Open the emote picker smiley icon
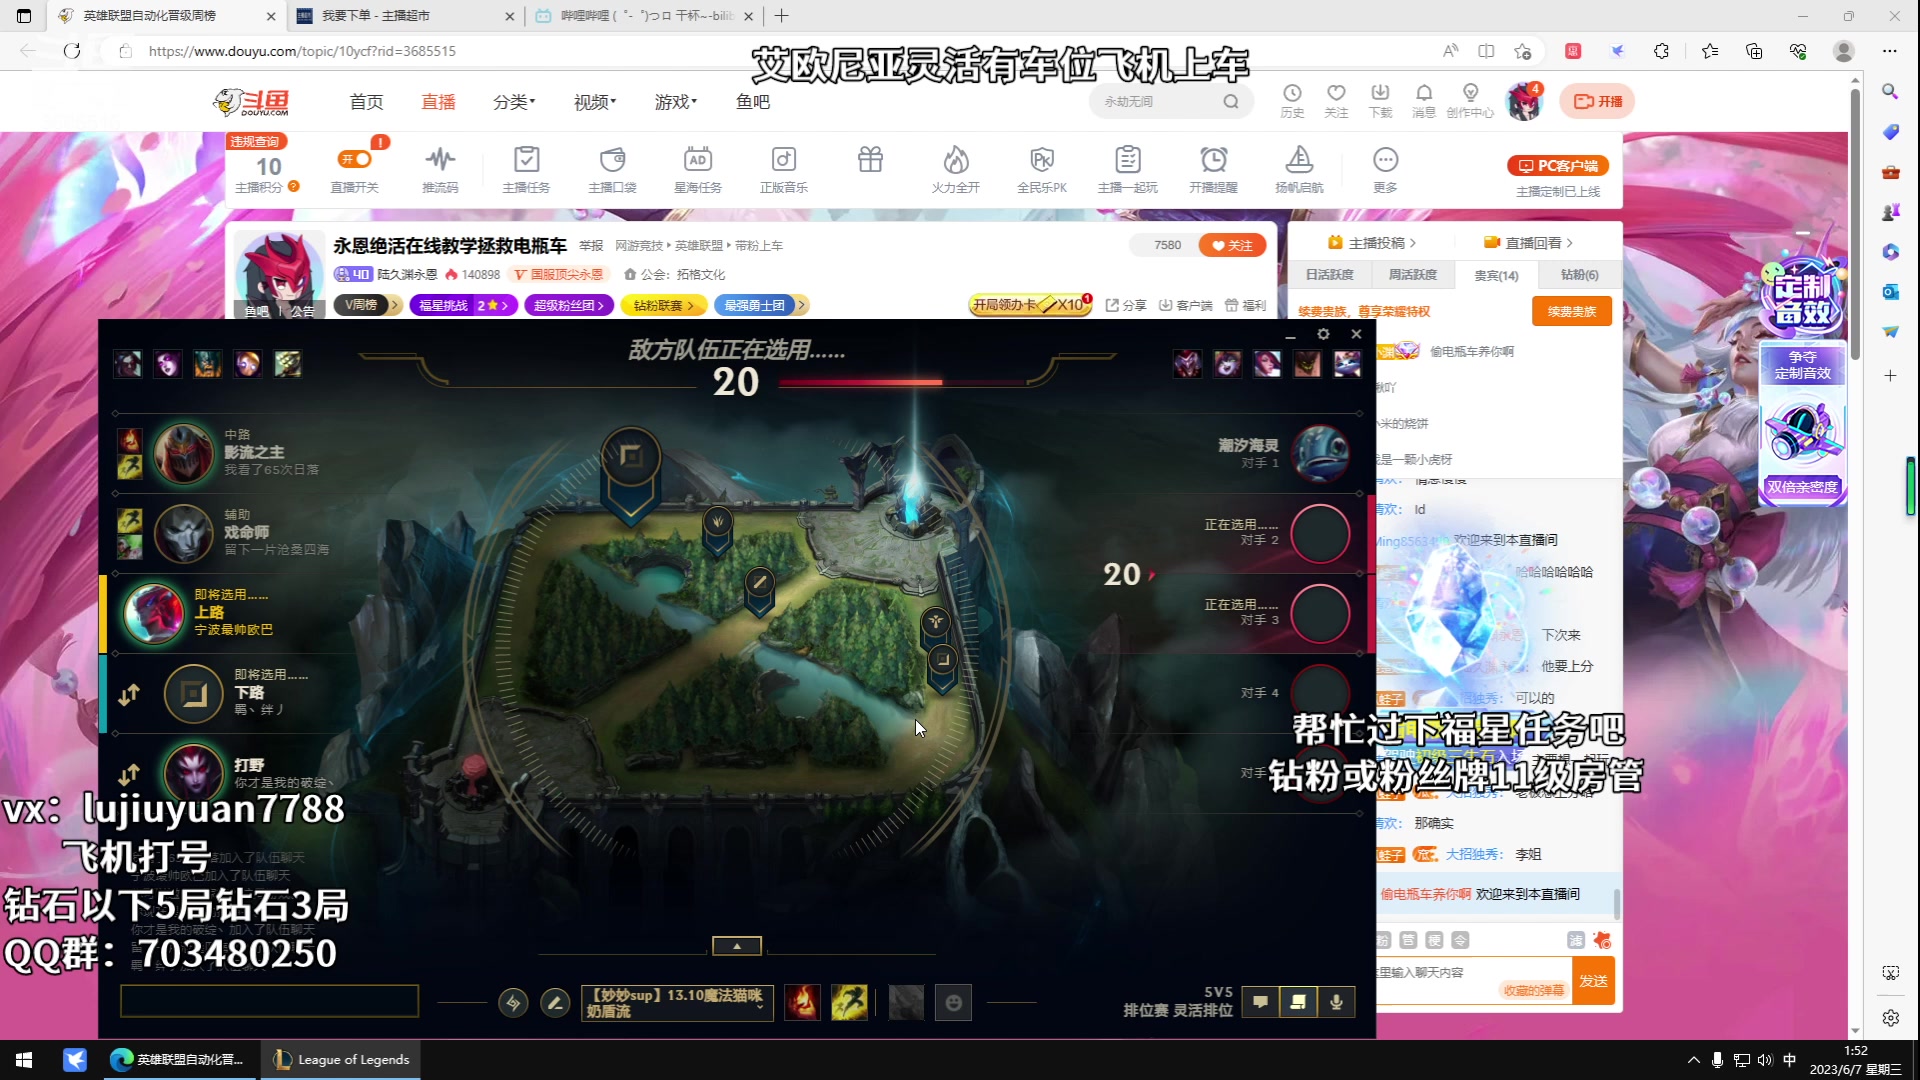This screenshot has width=1920, height=1080. click(953, 1002)
